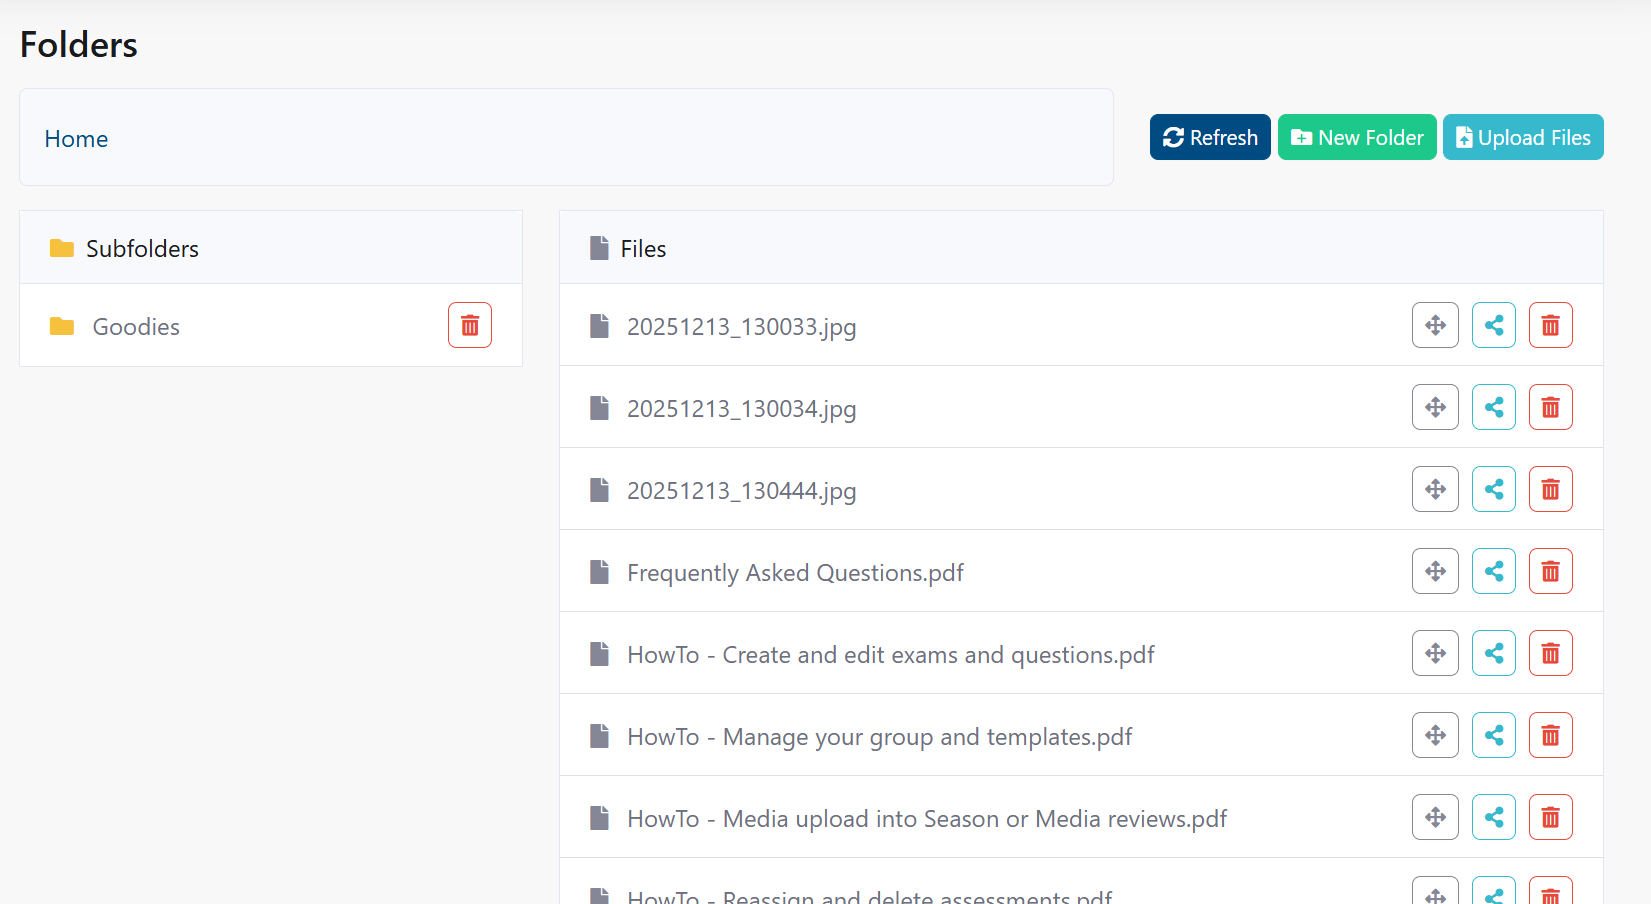Delete HowTo - Manage your group and templates.pdf

[x=1550, y=735]
